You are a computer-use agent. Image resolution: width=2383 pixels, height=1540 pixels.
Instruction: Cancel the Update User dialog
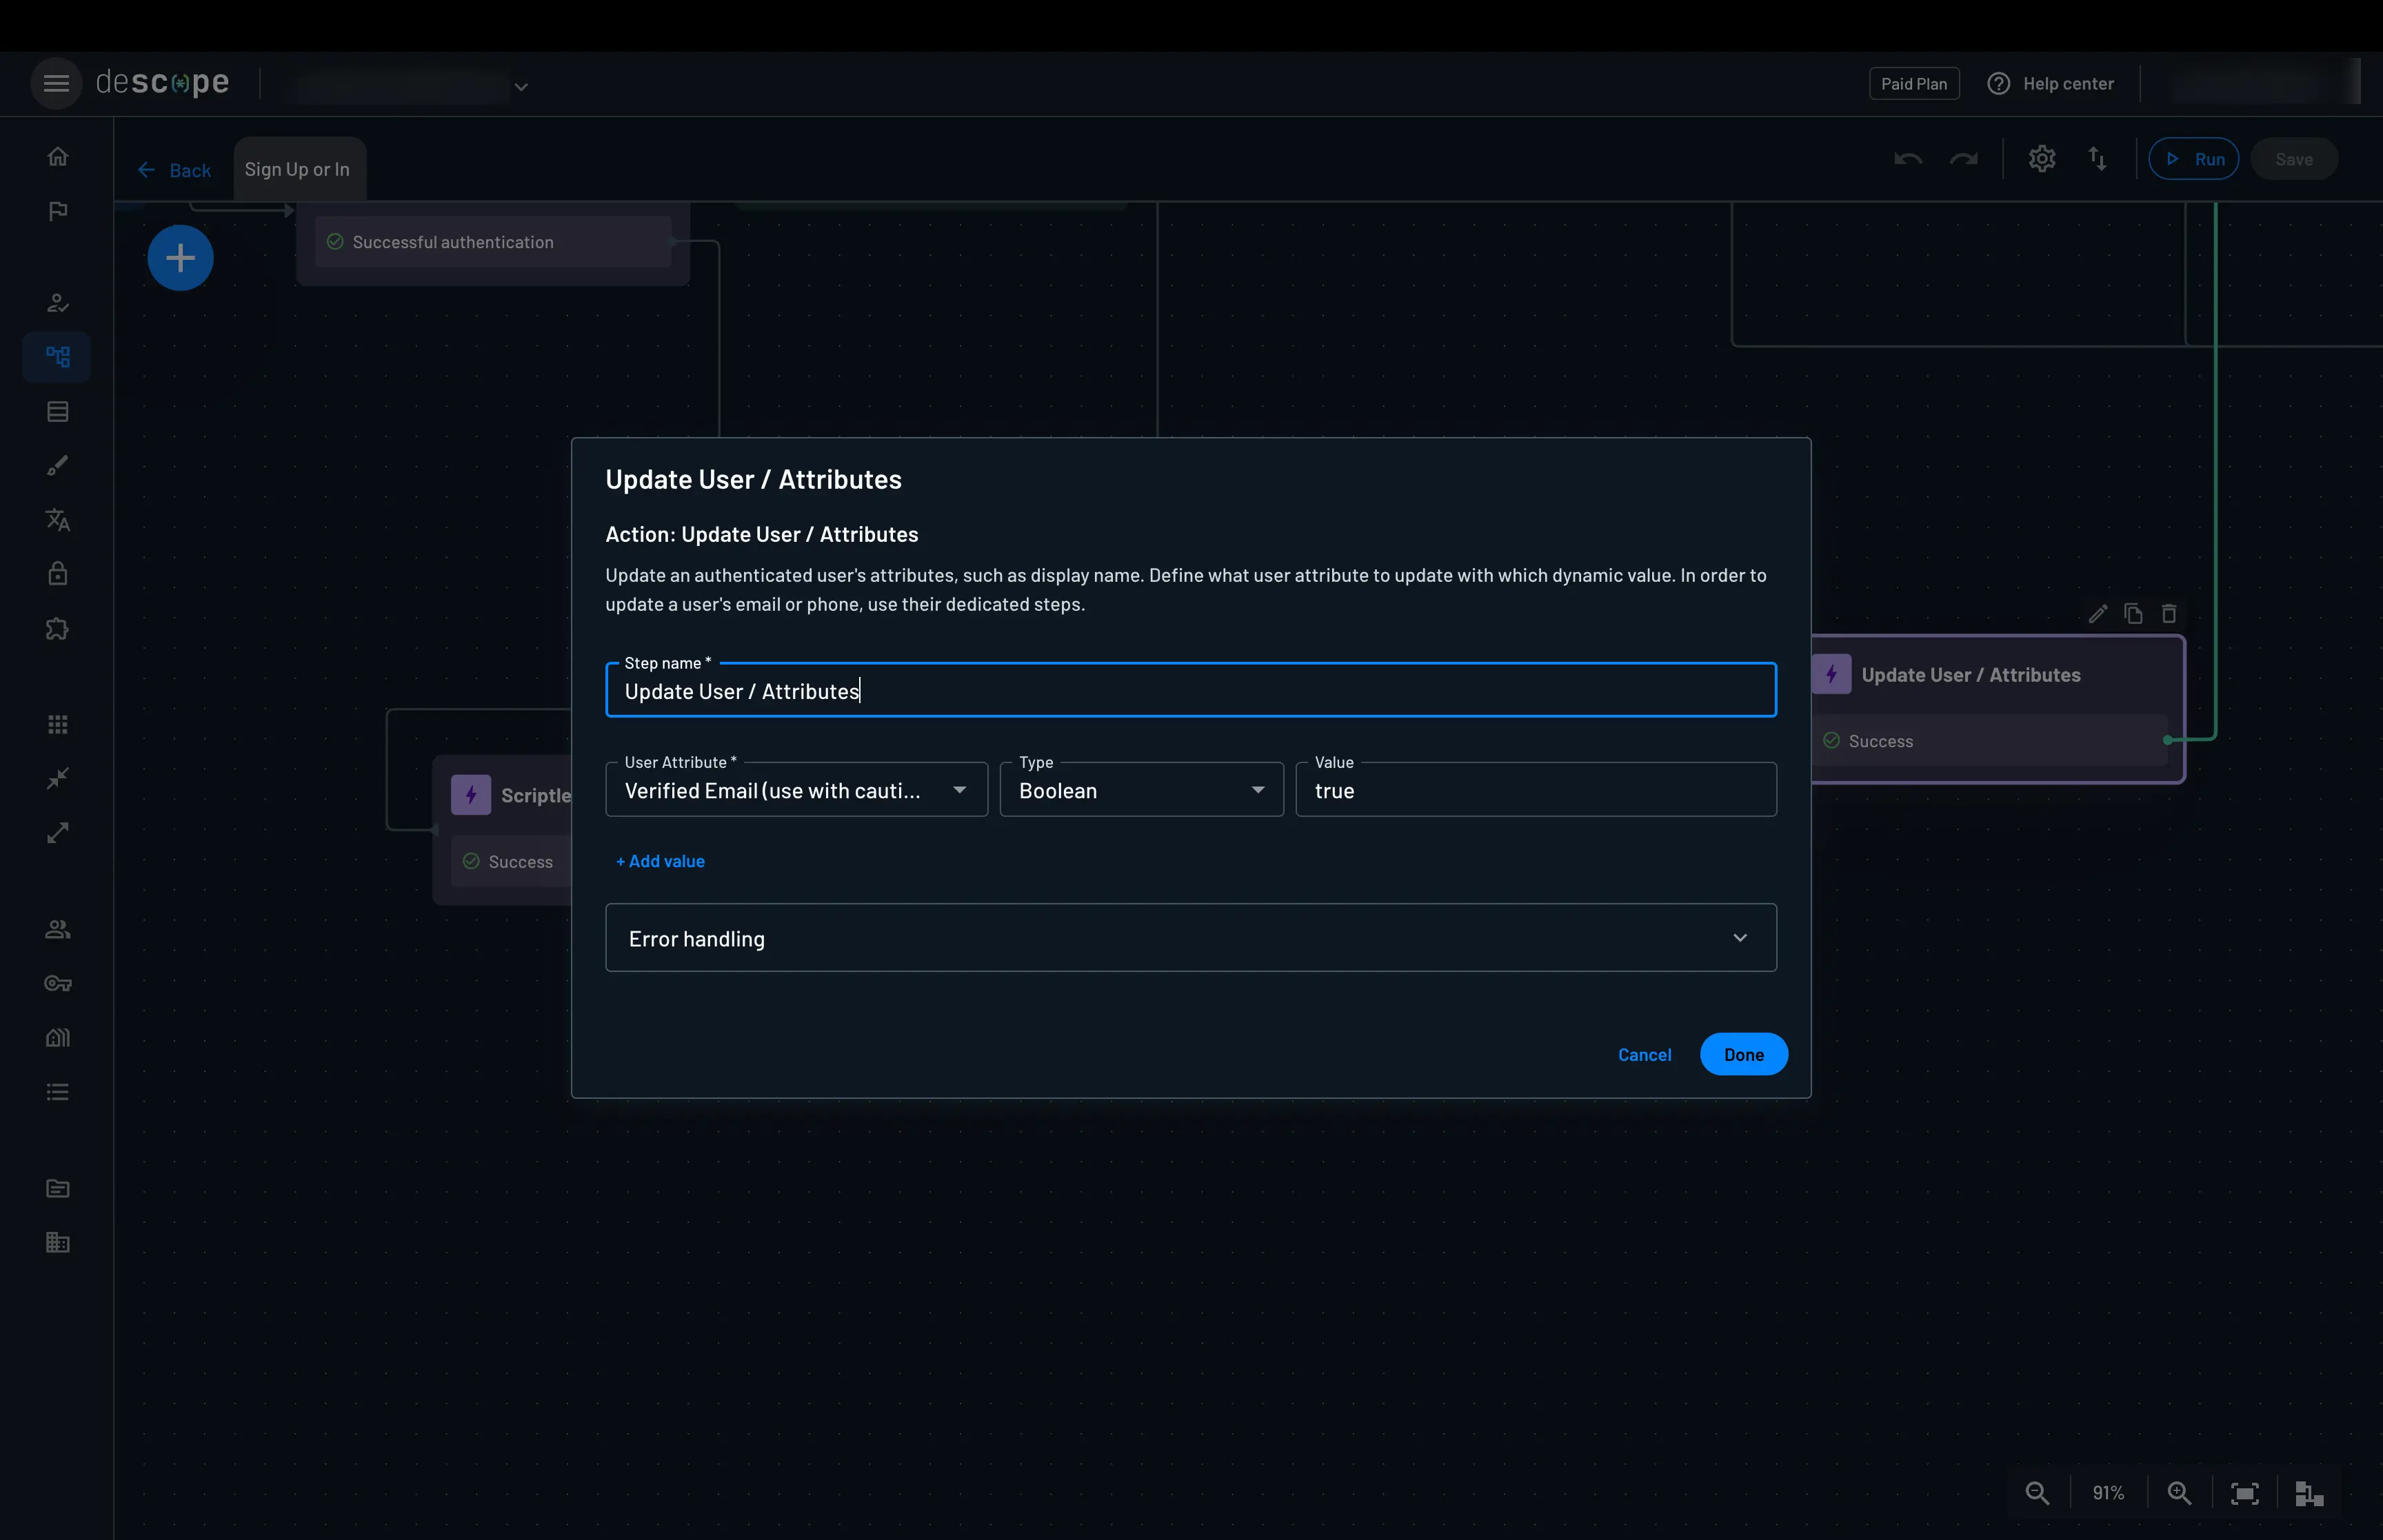point(1644,1055)
